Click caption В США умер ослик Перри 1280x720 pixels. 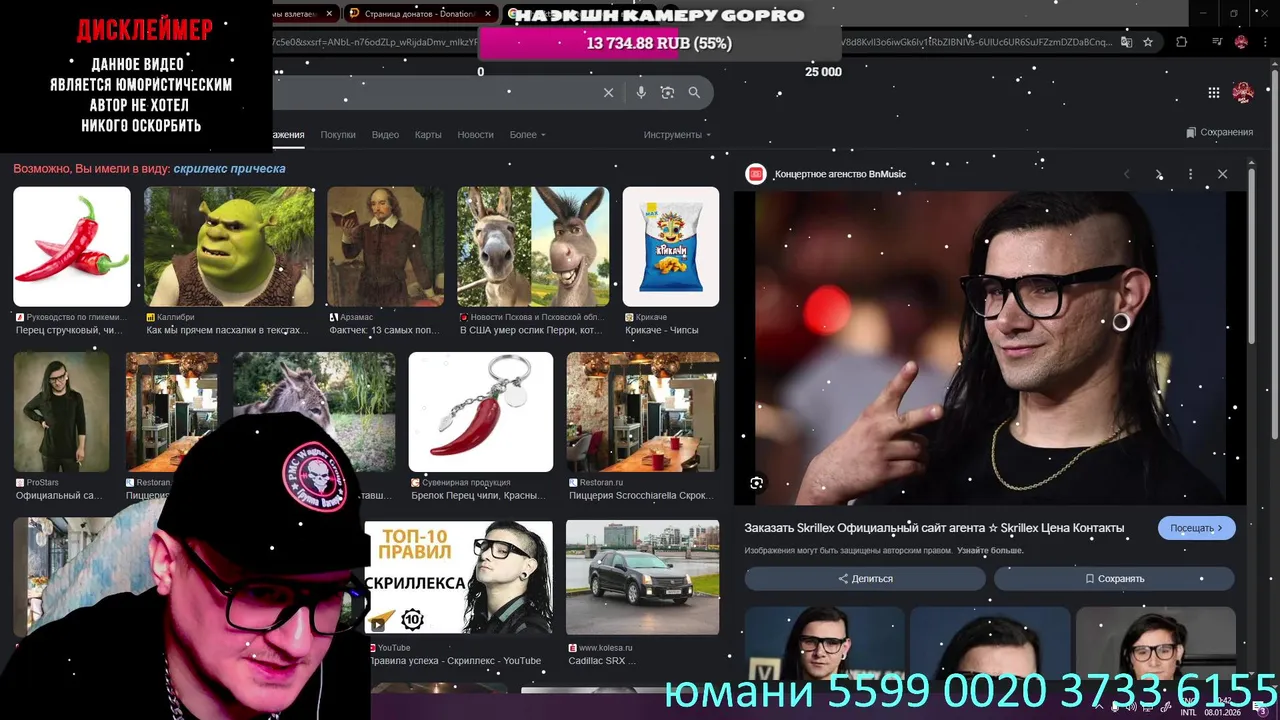531,330
